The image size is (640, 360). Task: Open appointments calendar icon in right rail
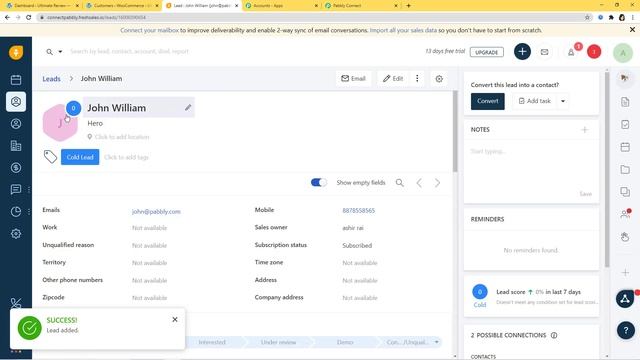click(x=625, y=147)
